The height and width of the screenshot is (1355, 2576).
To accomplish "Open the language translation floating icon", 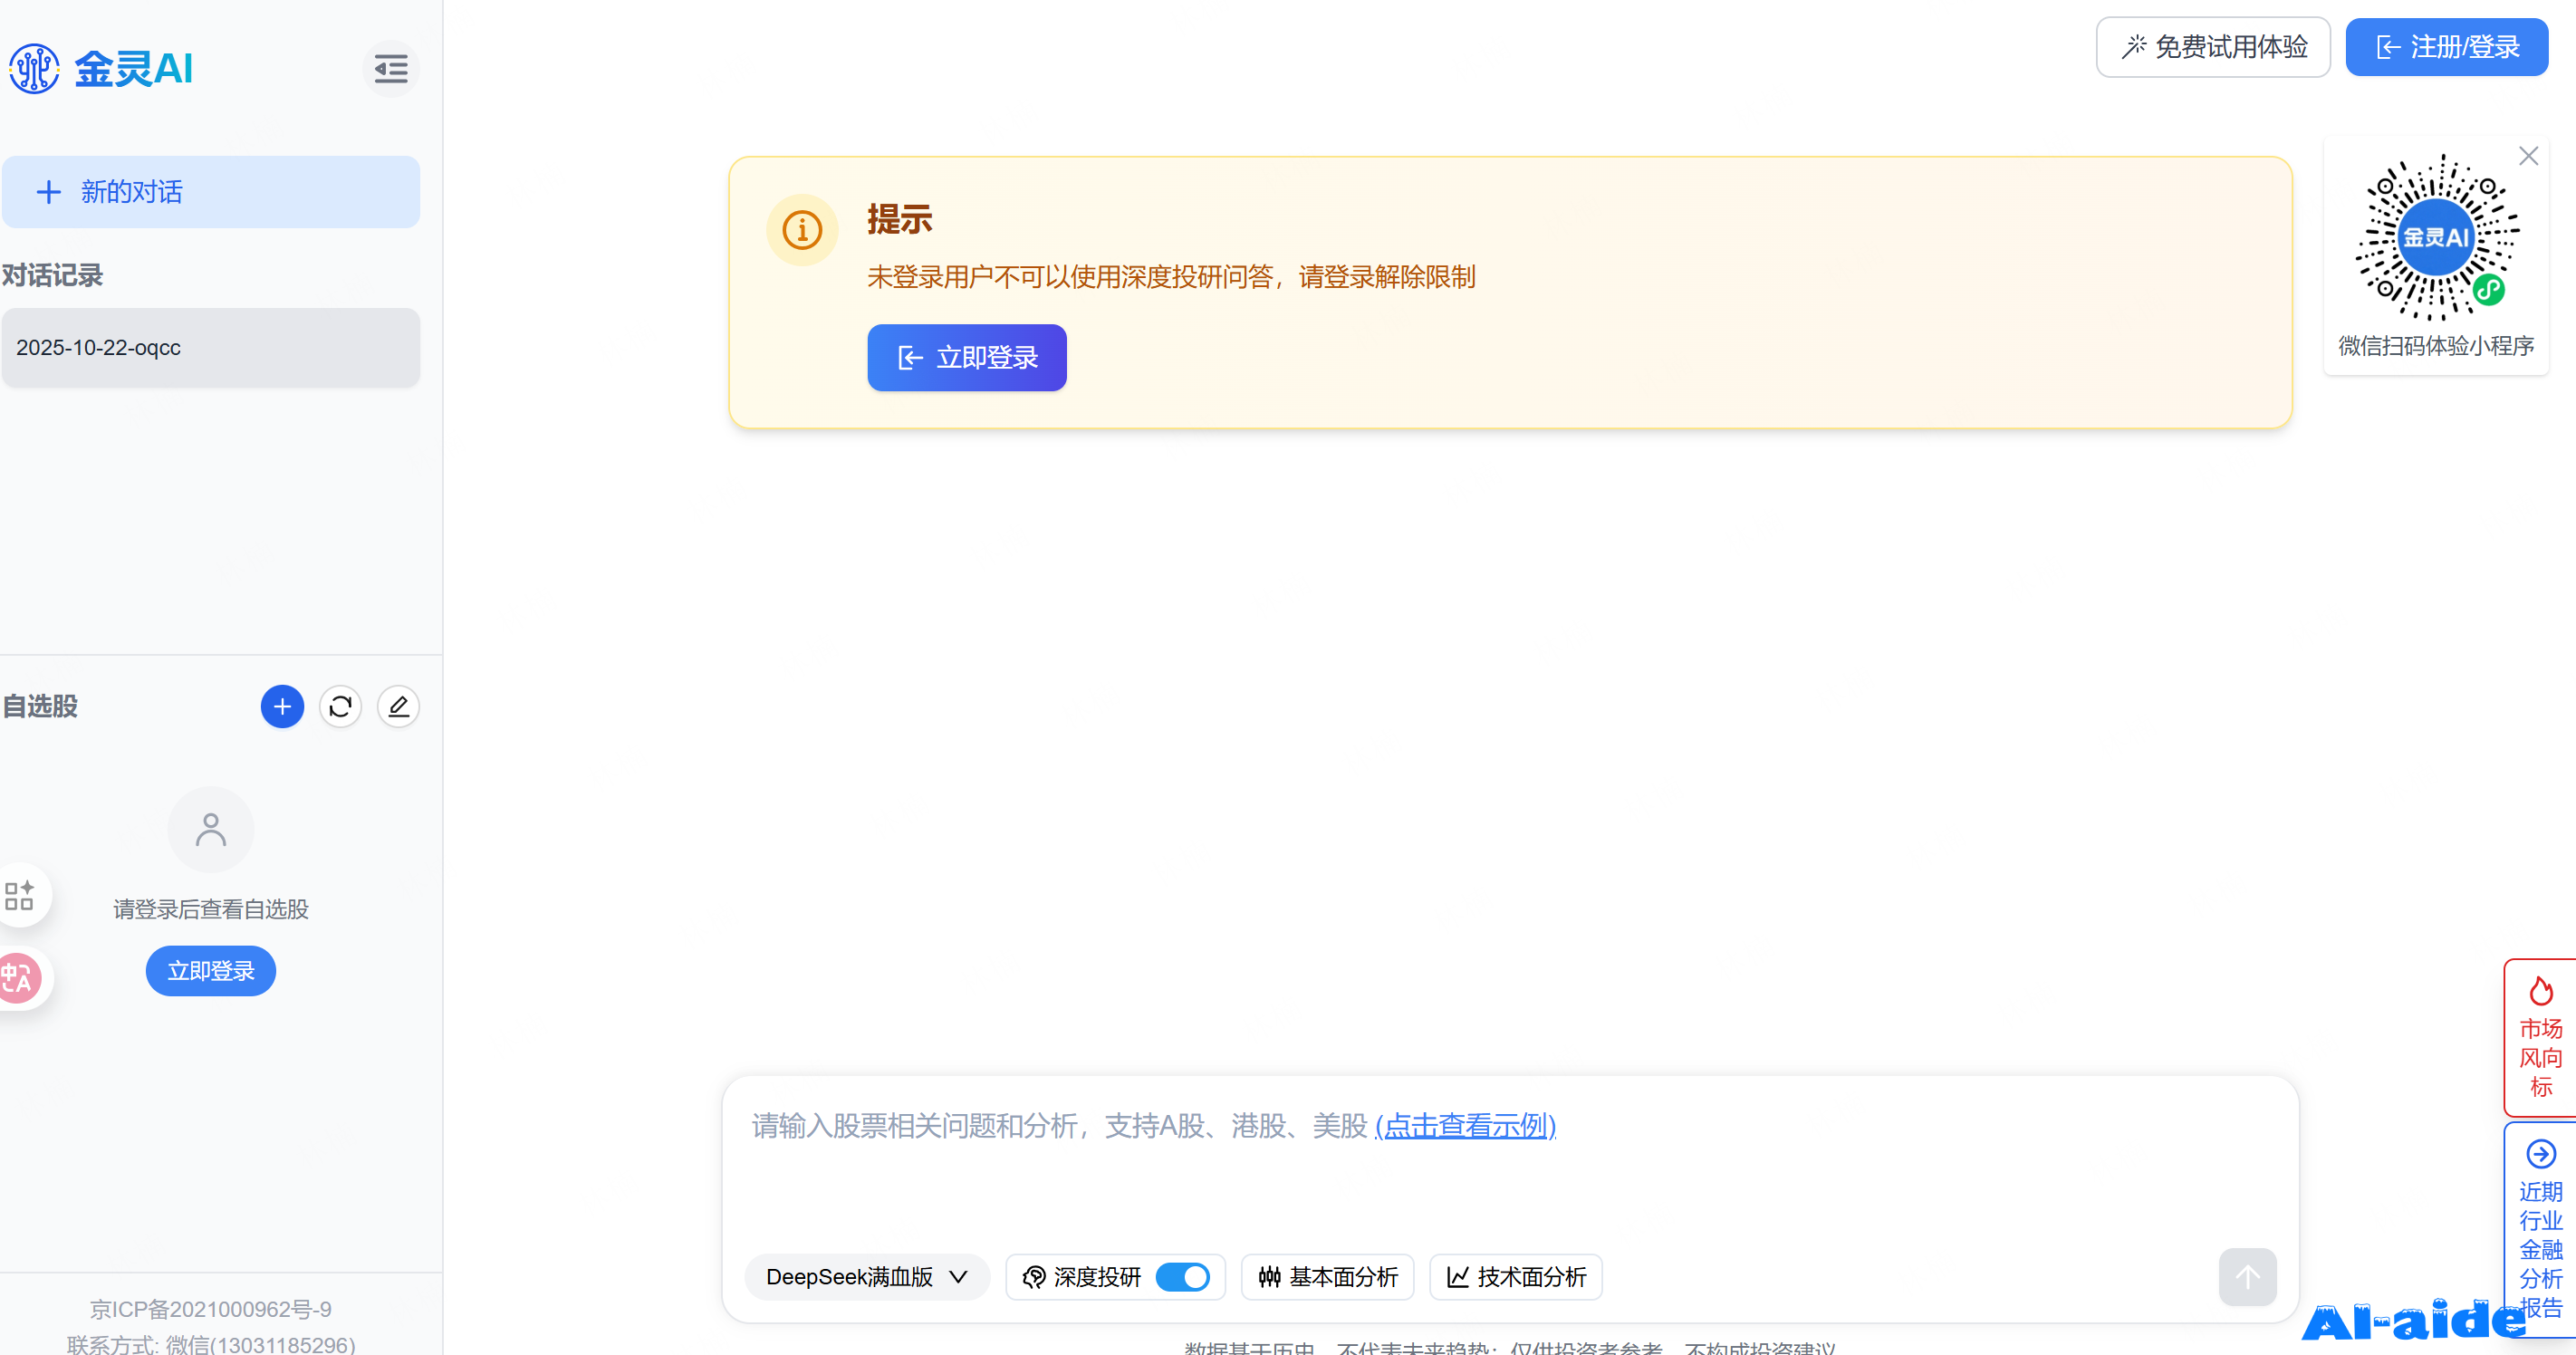I will click(18, 977).
